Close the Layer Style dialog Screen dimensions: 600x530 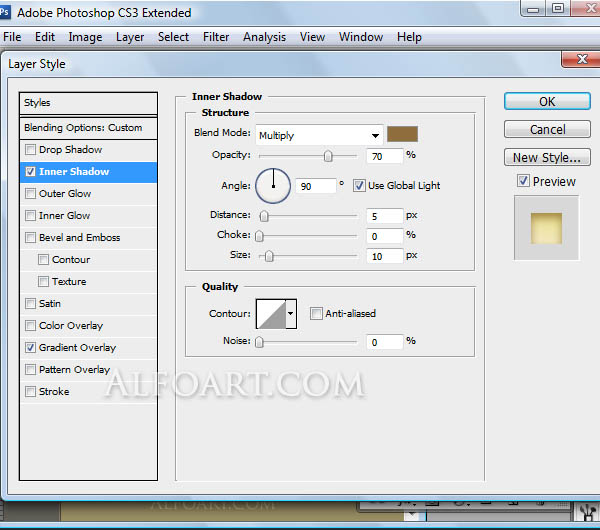(x=582, y=59)
